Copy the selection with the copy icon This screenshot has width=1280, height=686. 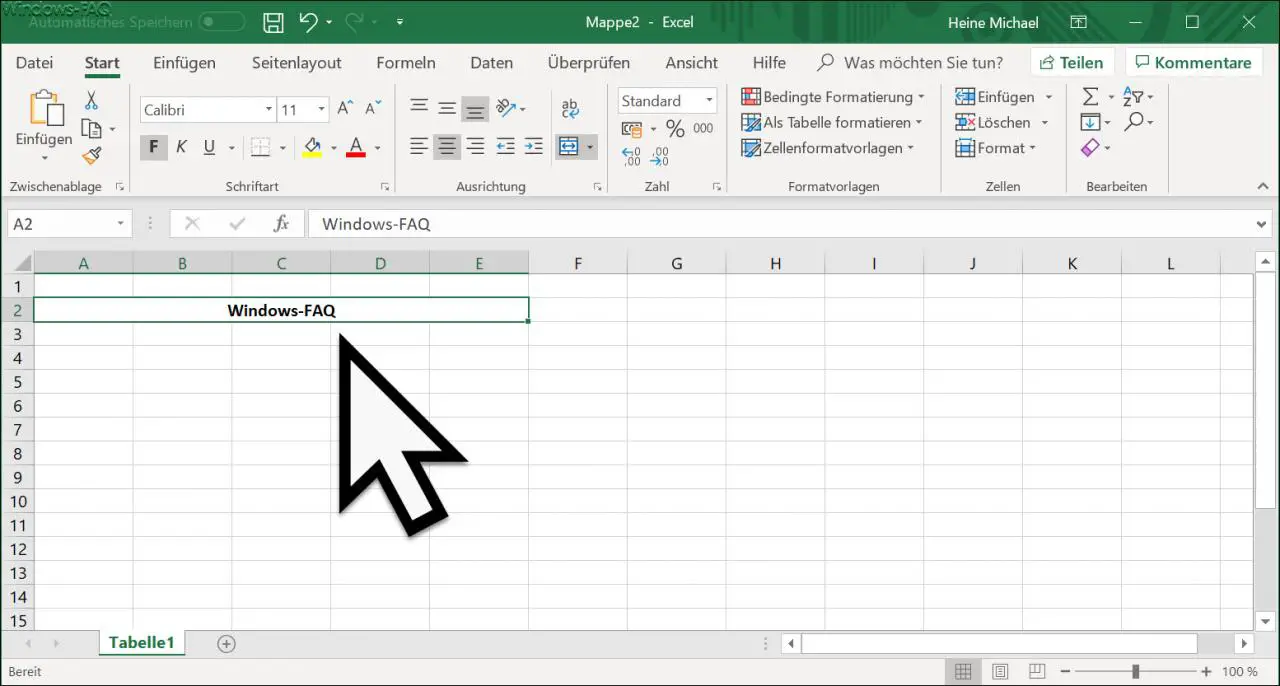coord(91,128)
